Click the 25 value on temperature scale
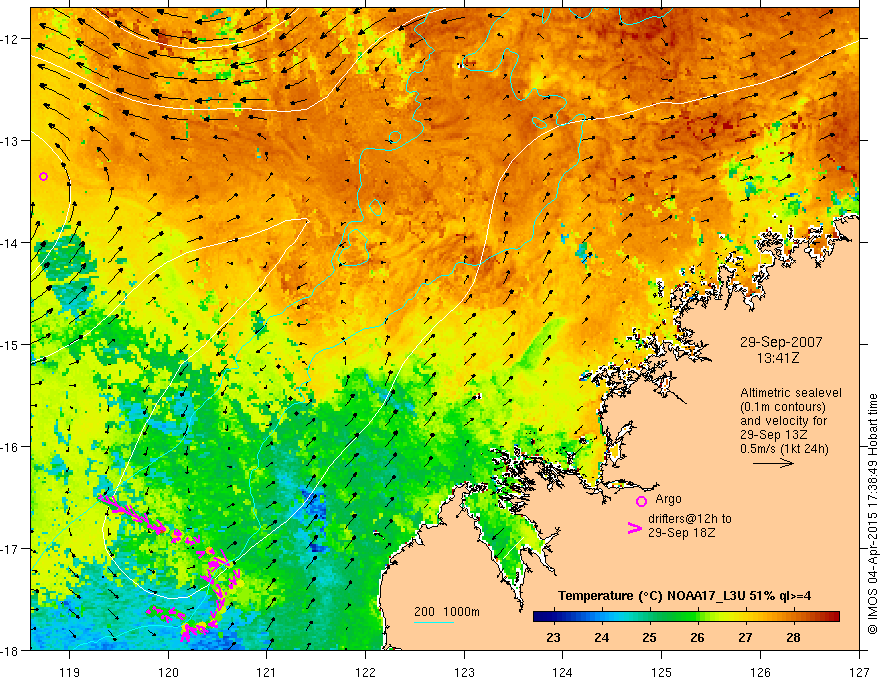880x680 pixels. click(x=649, y=638)
